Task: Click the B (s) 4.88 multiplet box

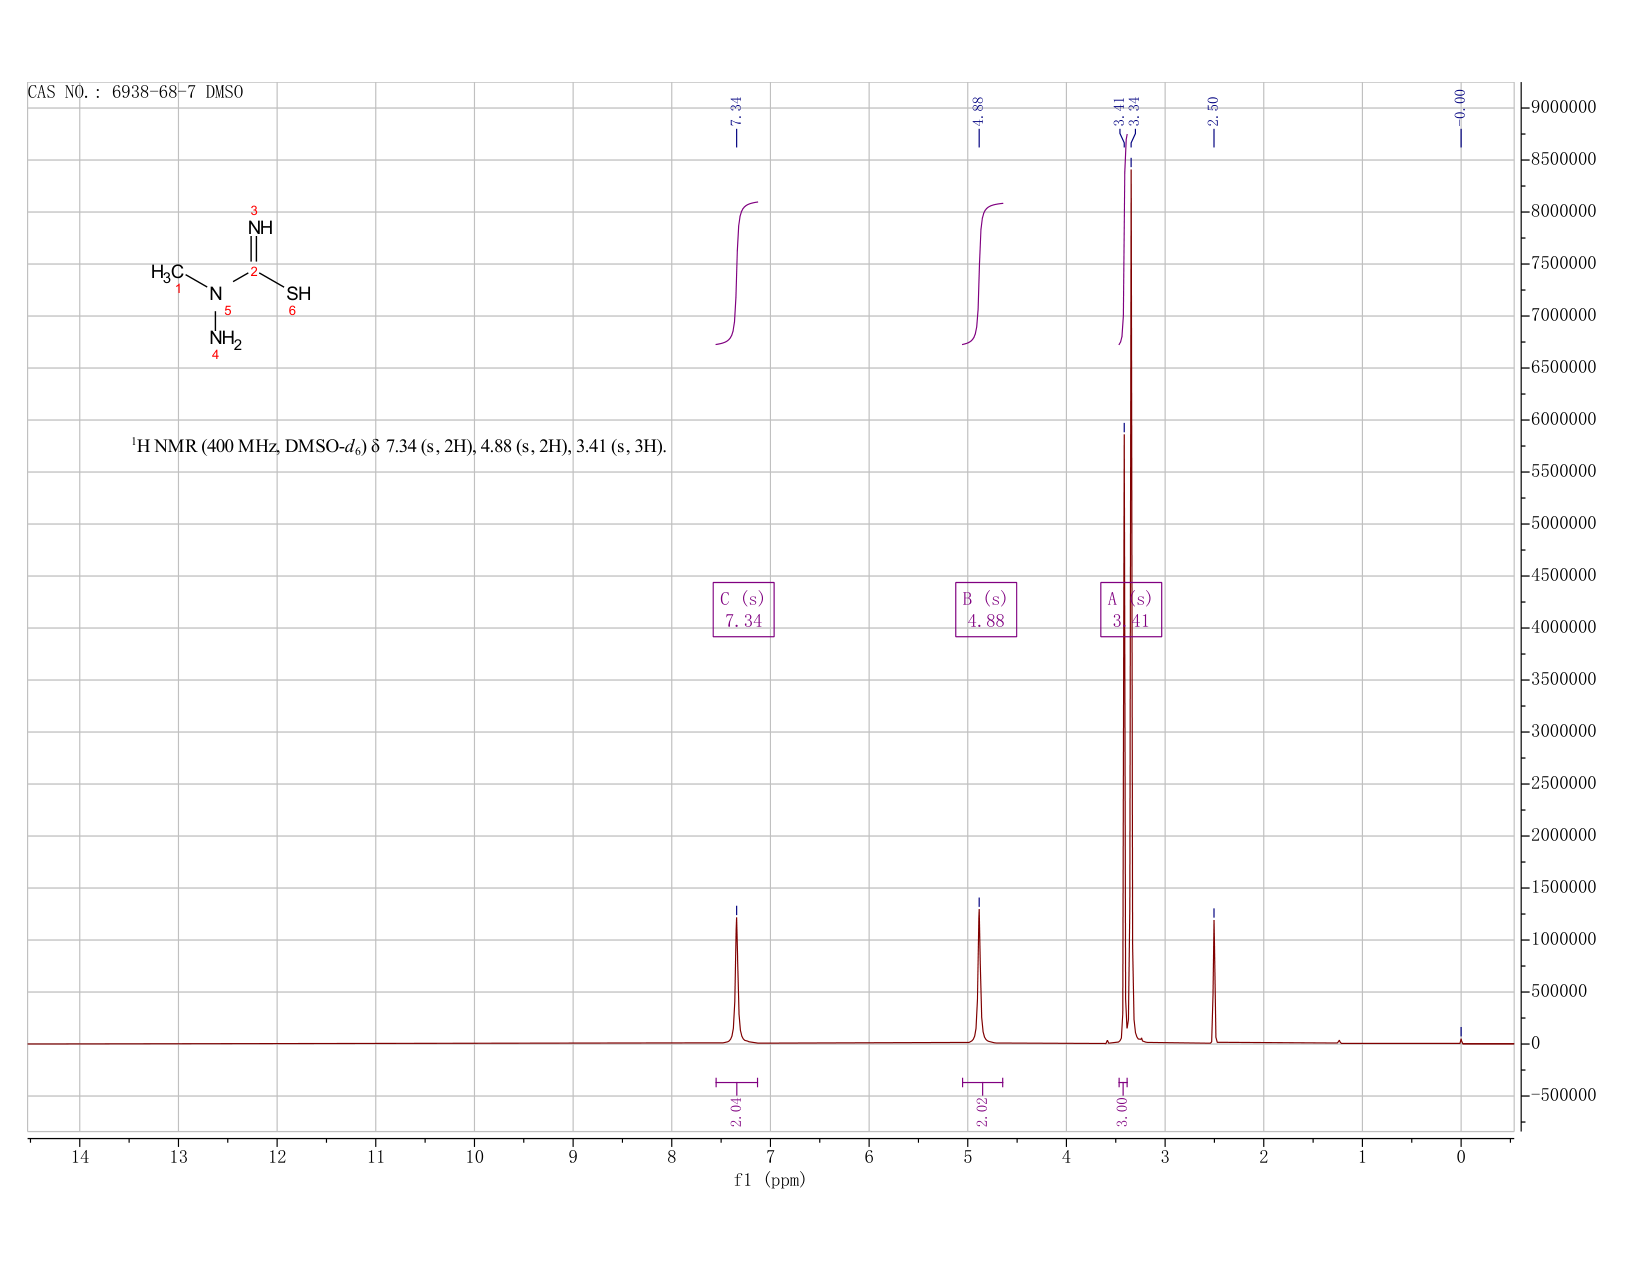Action: coord(986,609)
